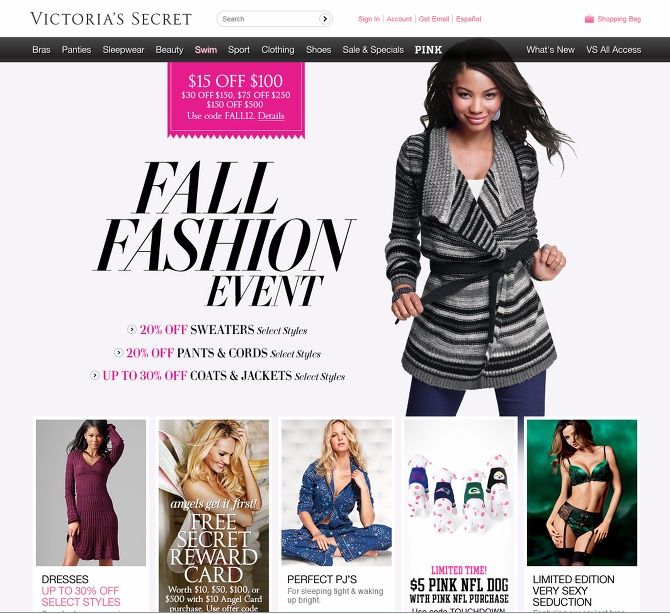Focus the Search text field
The width and height of the screenshot is (670, 614).
point(269,19)
